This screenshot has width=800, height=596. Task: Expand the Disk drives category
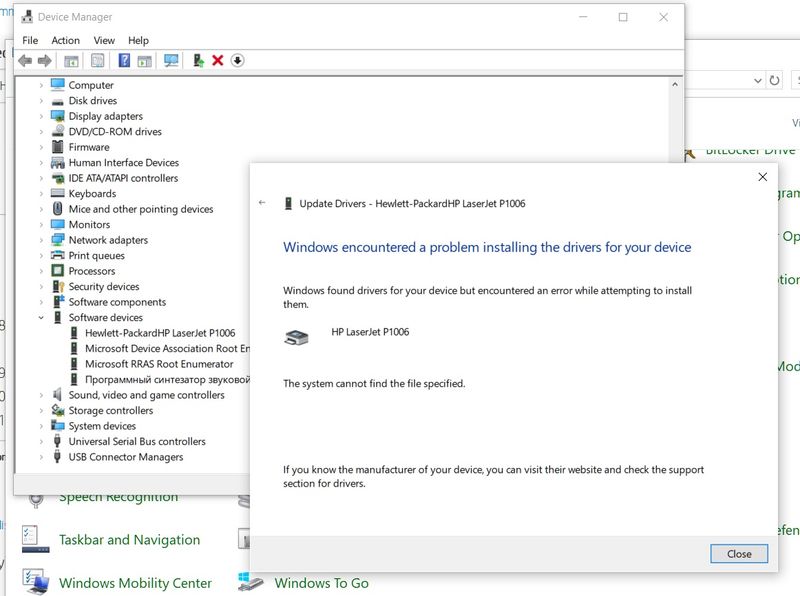pos(41,101)
